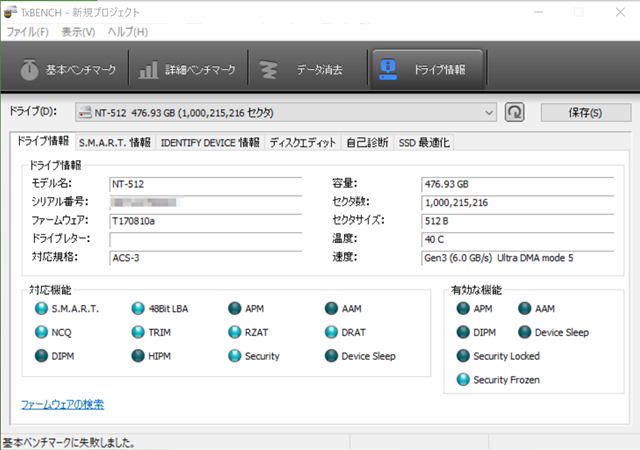Switch to the S.M.A.R.T. 情報 tab
The image size is (640, 450).
click(115, 143)
